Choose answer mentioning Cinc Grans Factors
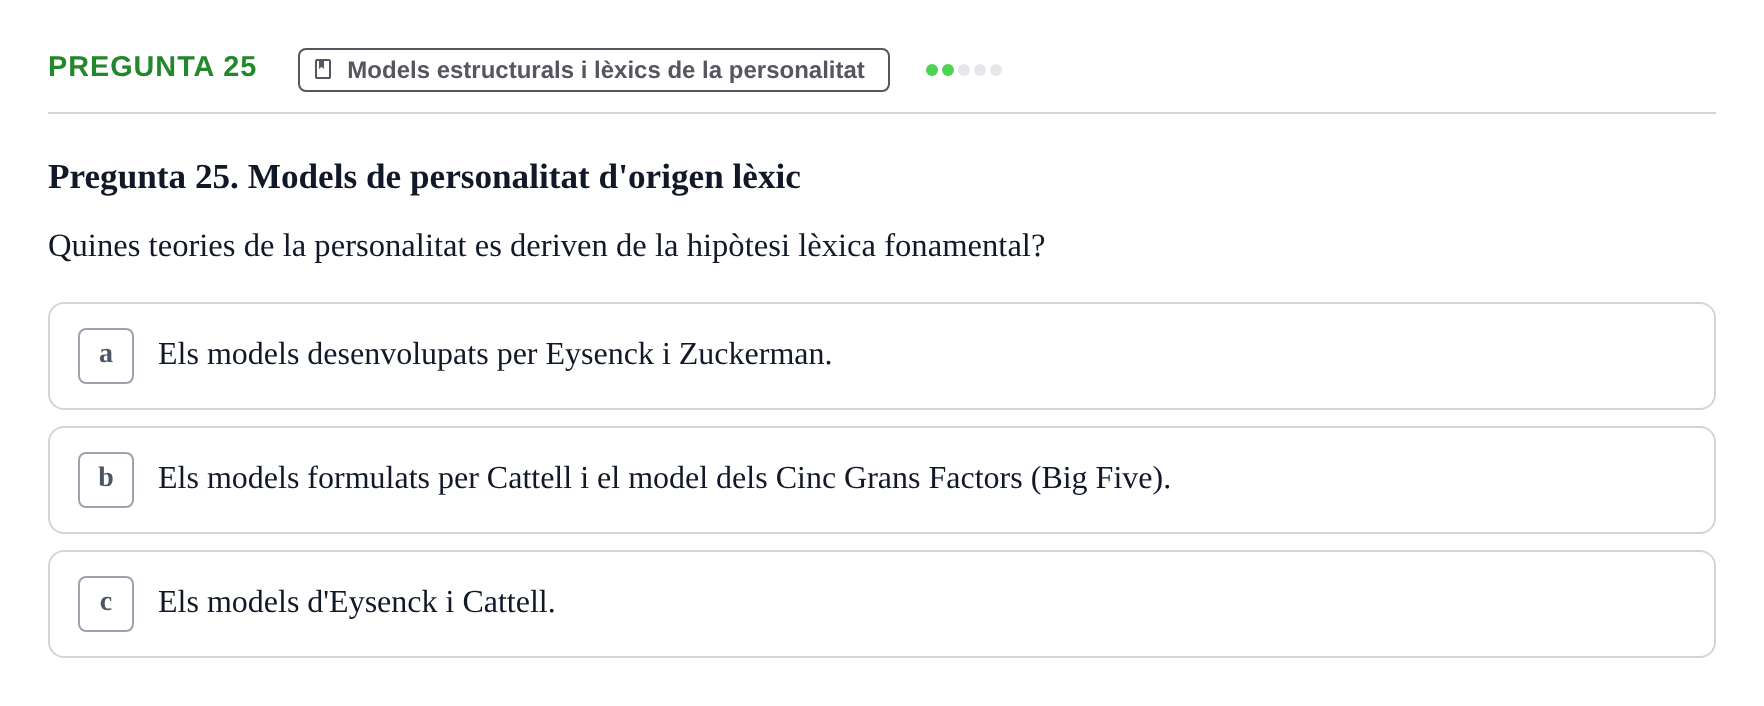1764x706 pixels. 882,480
